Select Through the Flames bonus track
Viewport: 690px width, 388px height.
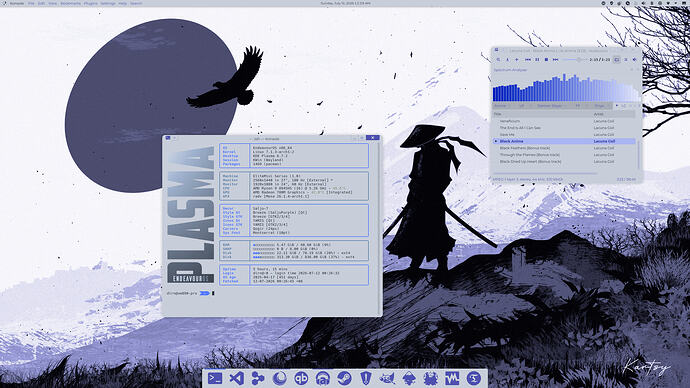(564, 155)
